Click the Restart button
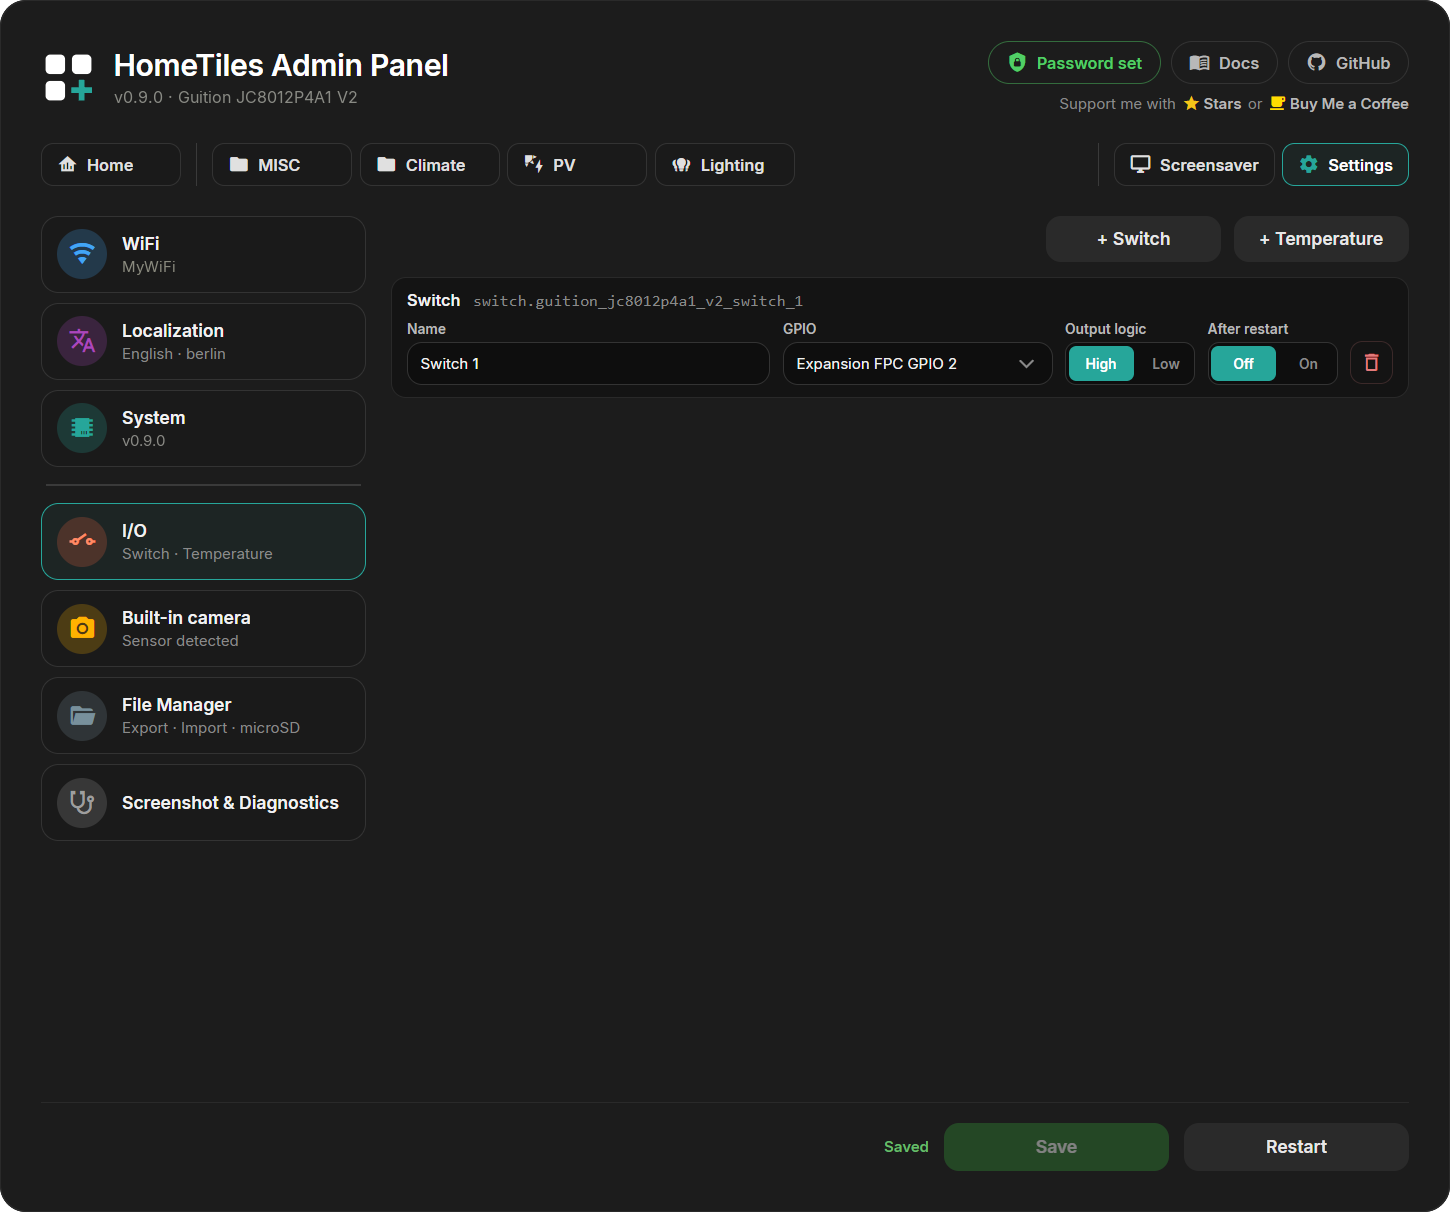This screenshot has height=1212, width=1450. 1296,1147
